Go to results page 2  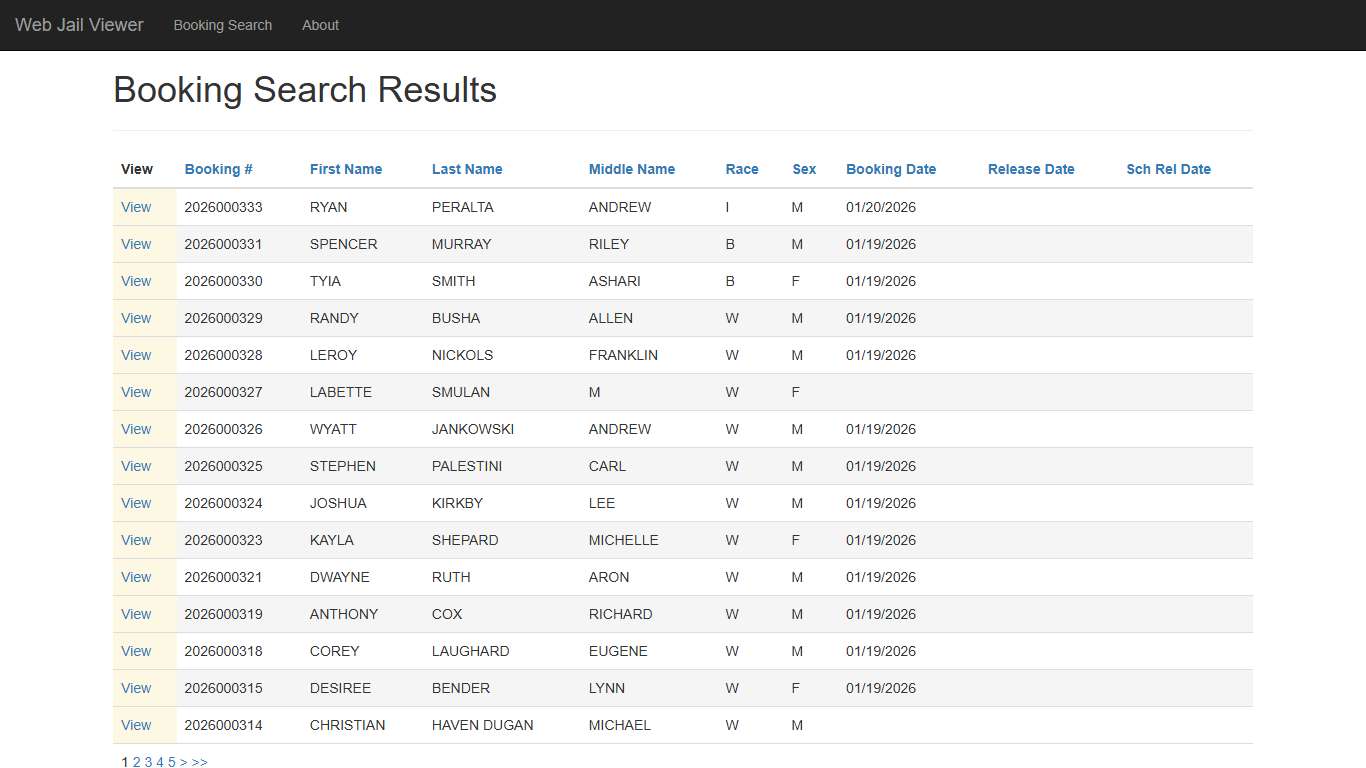[x=136, y=761]
